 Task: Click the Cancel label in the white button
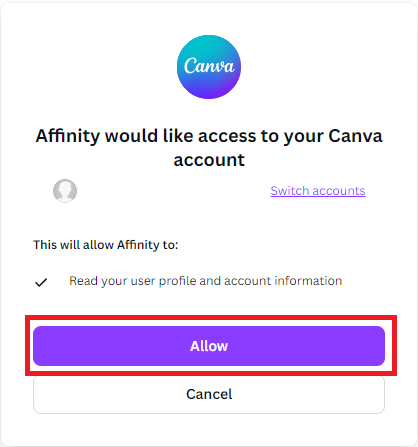pos(209,394)
